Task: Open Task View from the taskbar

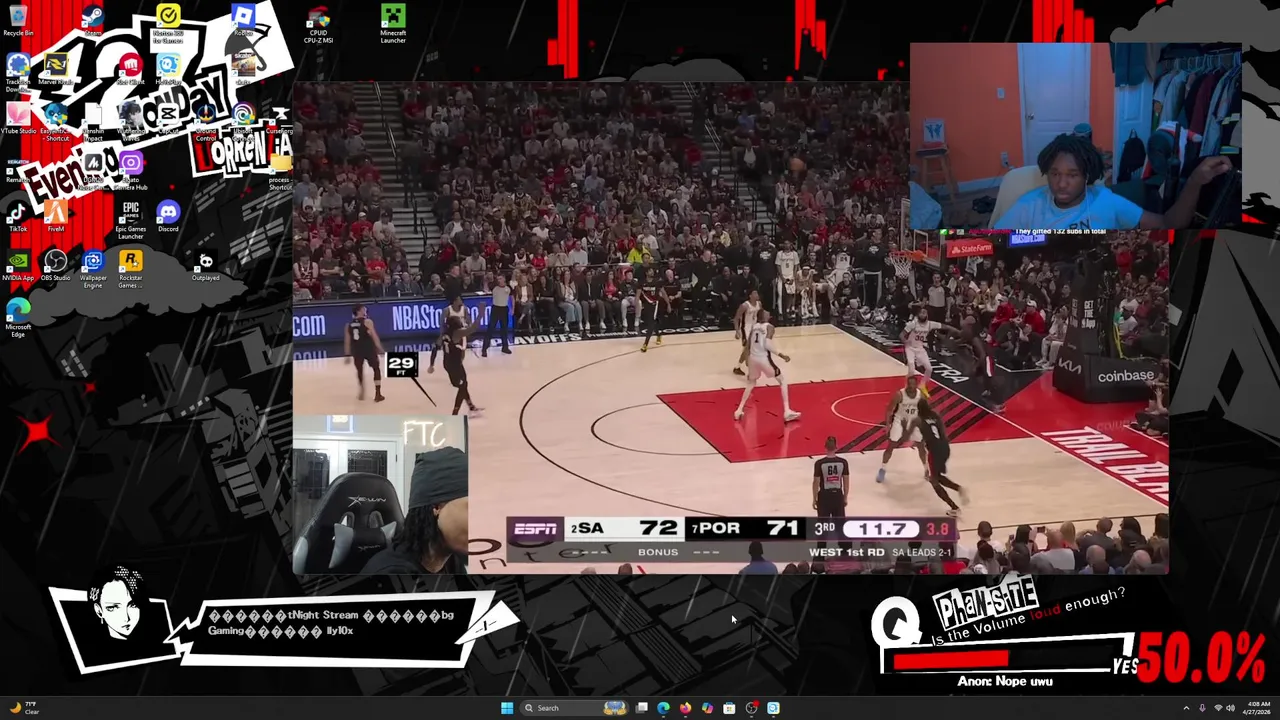Action: [642, 708]
